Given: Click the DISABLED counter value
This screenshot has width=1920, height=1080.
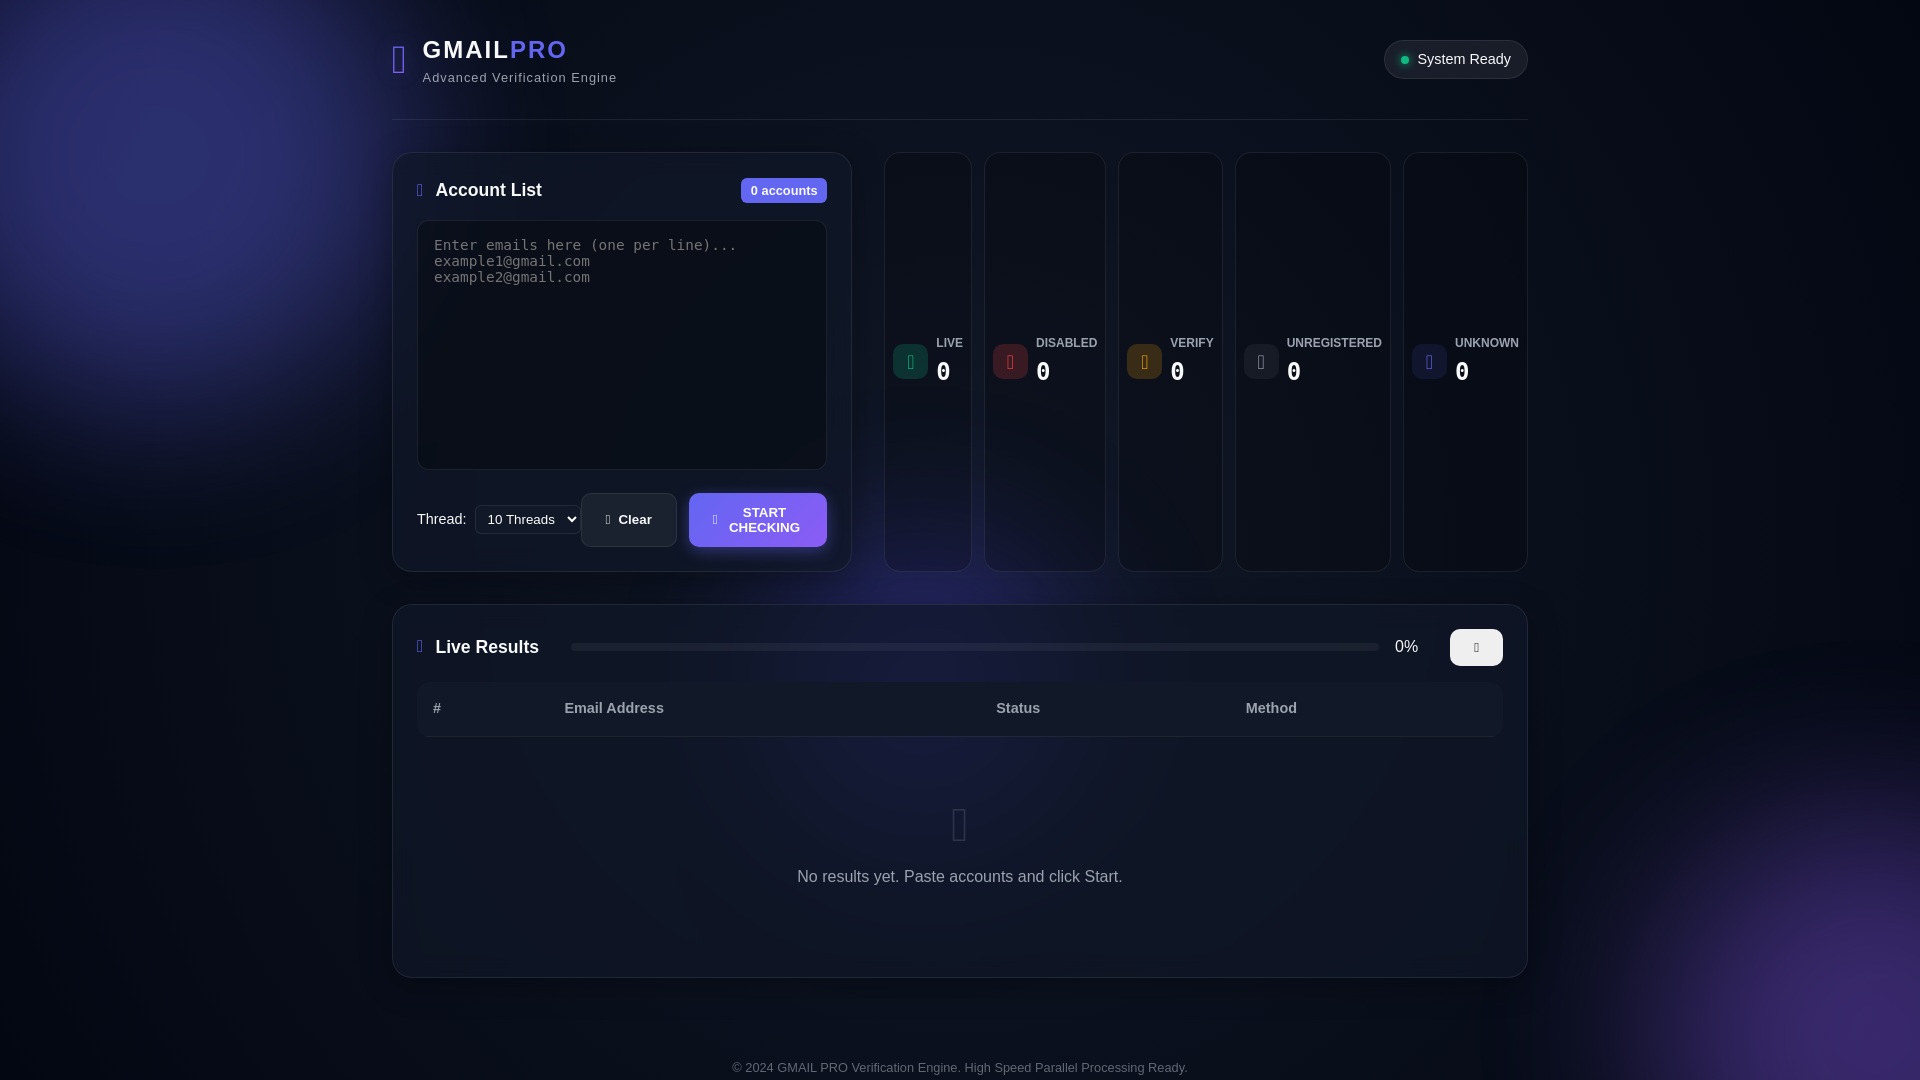Looking at the screenshot, I should [x=1043, y=372].
